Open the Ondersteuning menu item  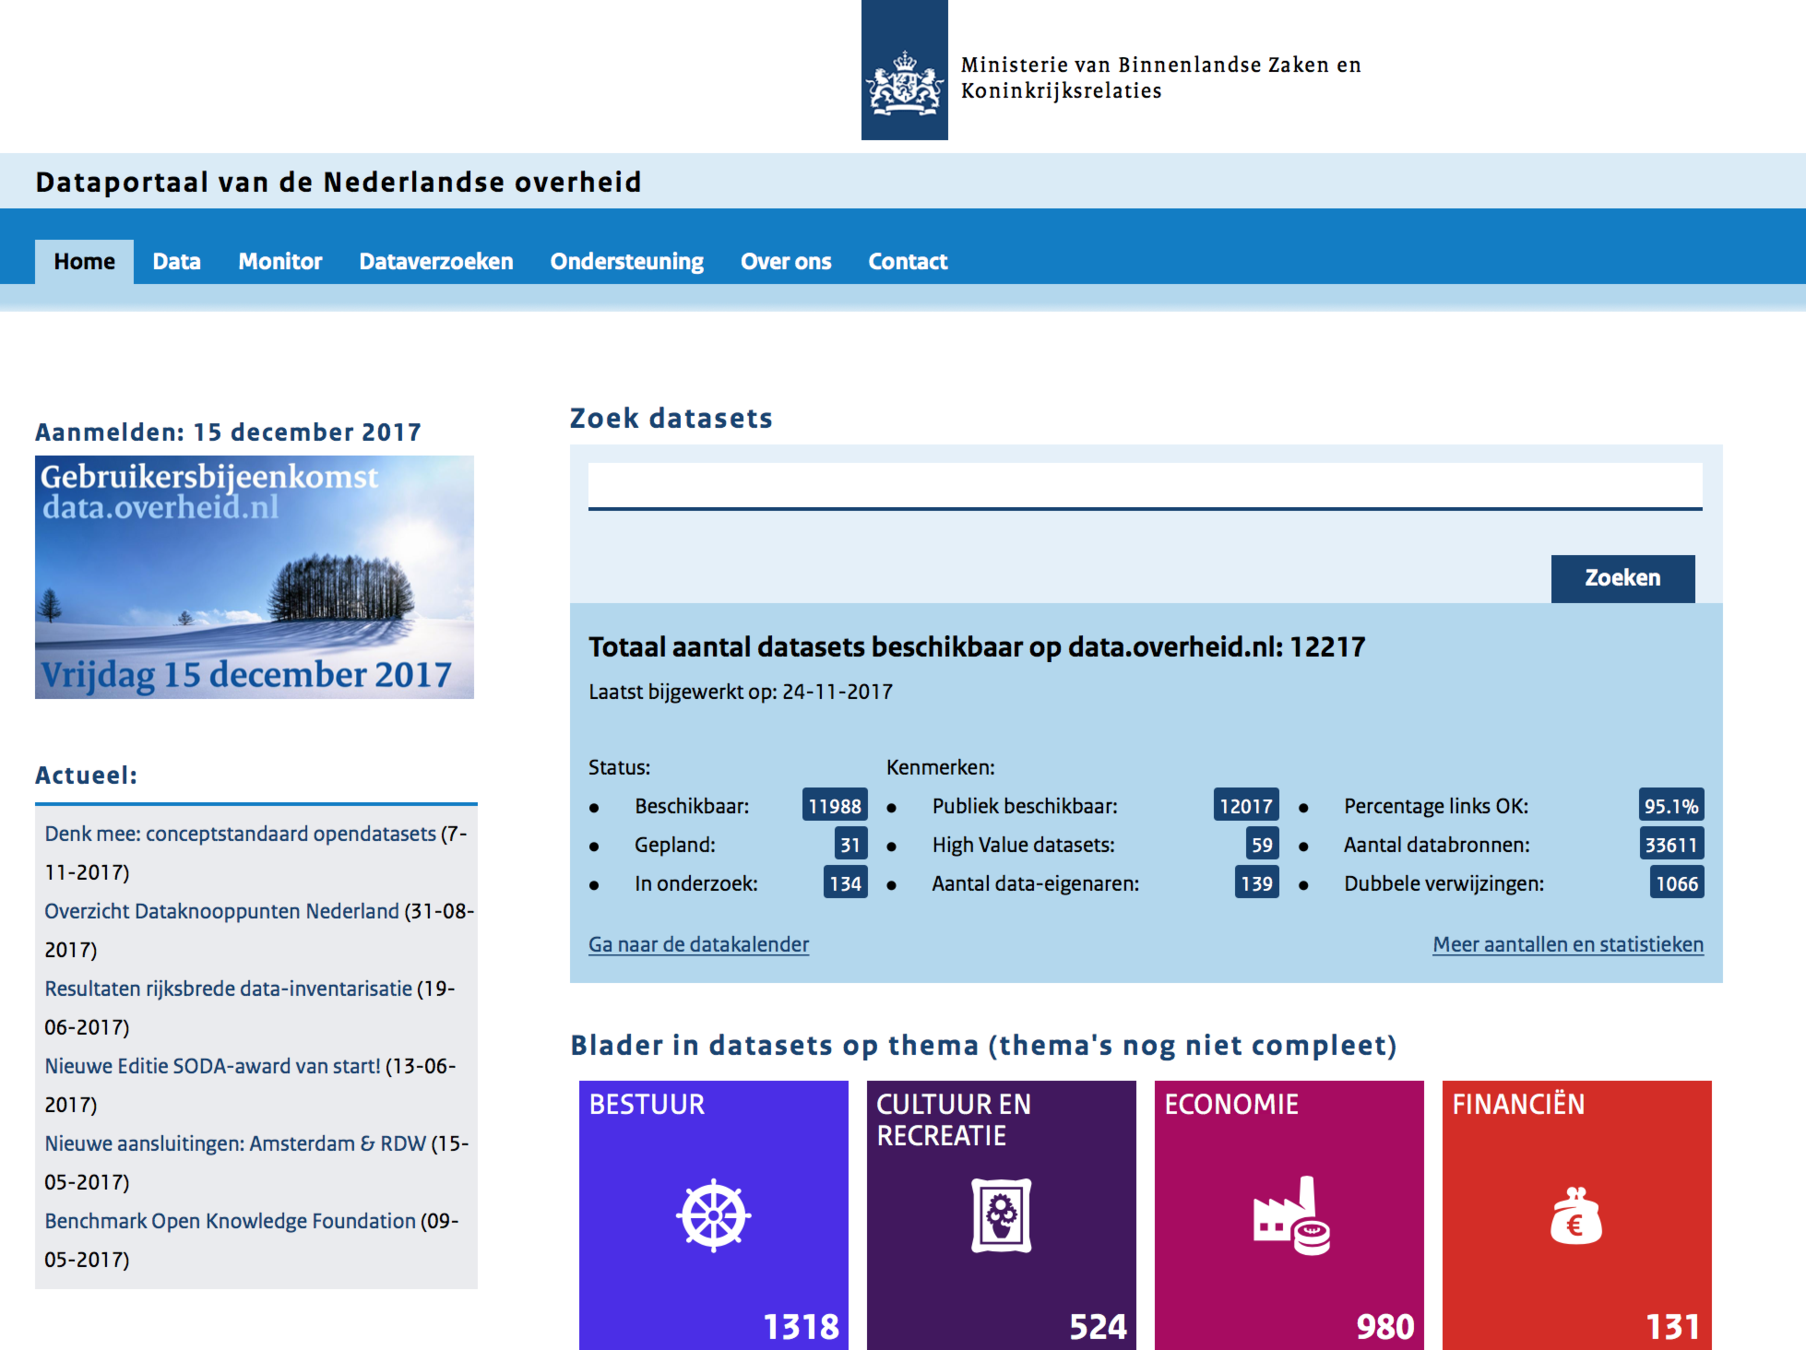pyautogui.click(x=627, y=262)
